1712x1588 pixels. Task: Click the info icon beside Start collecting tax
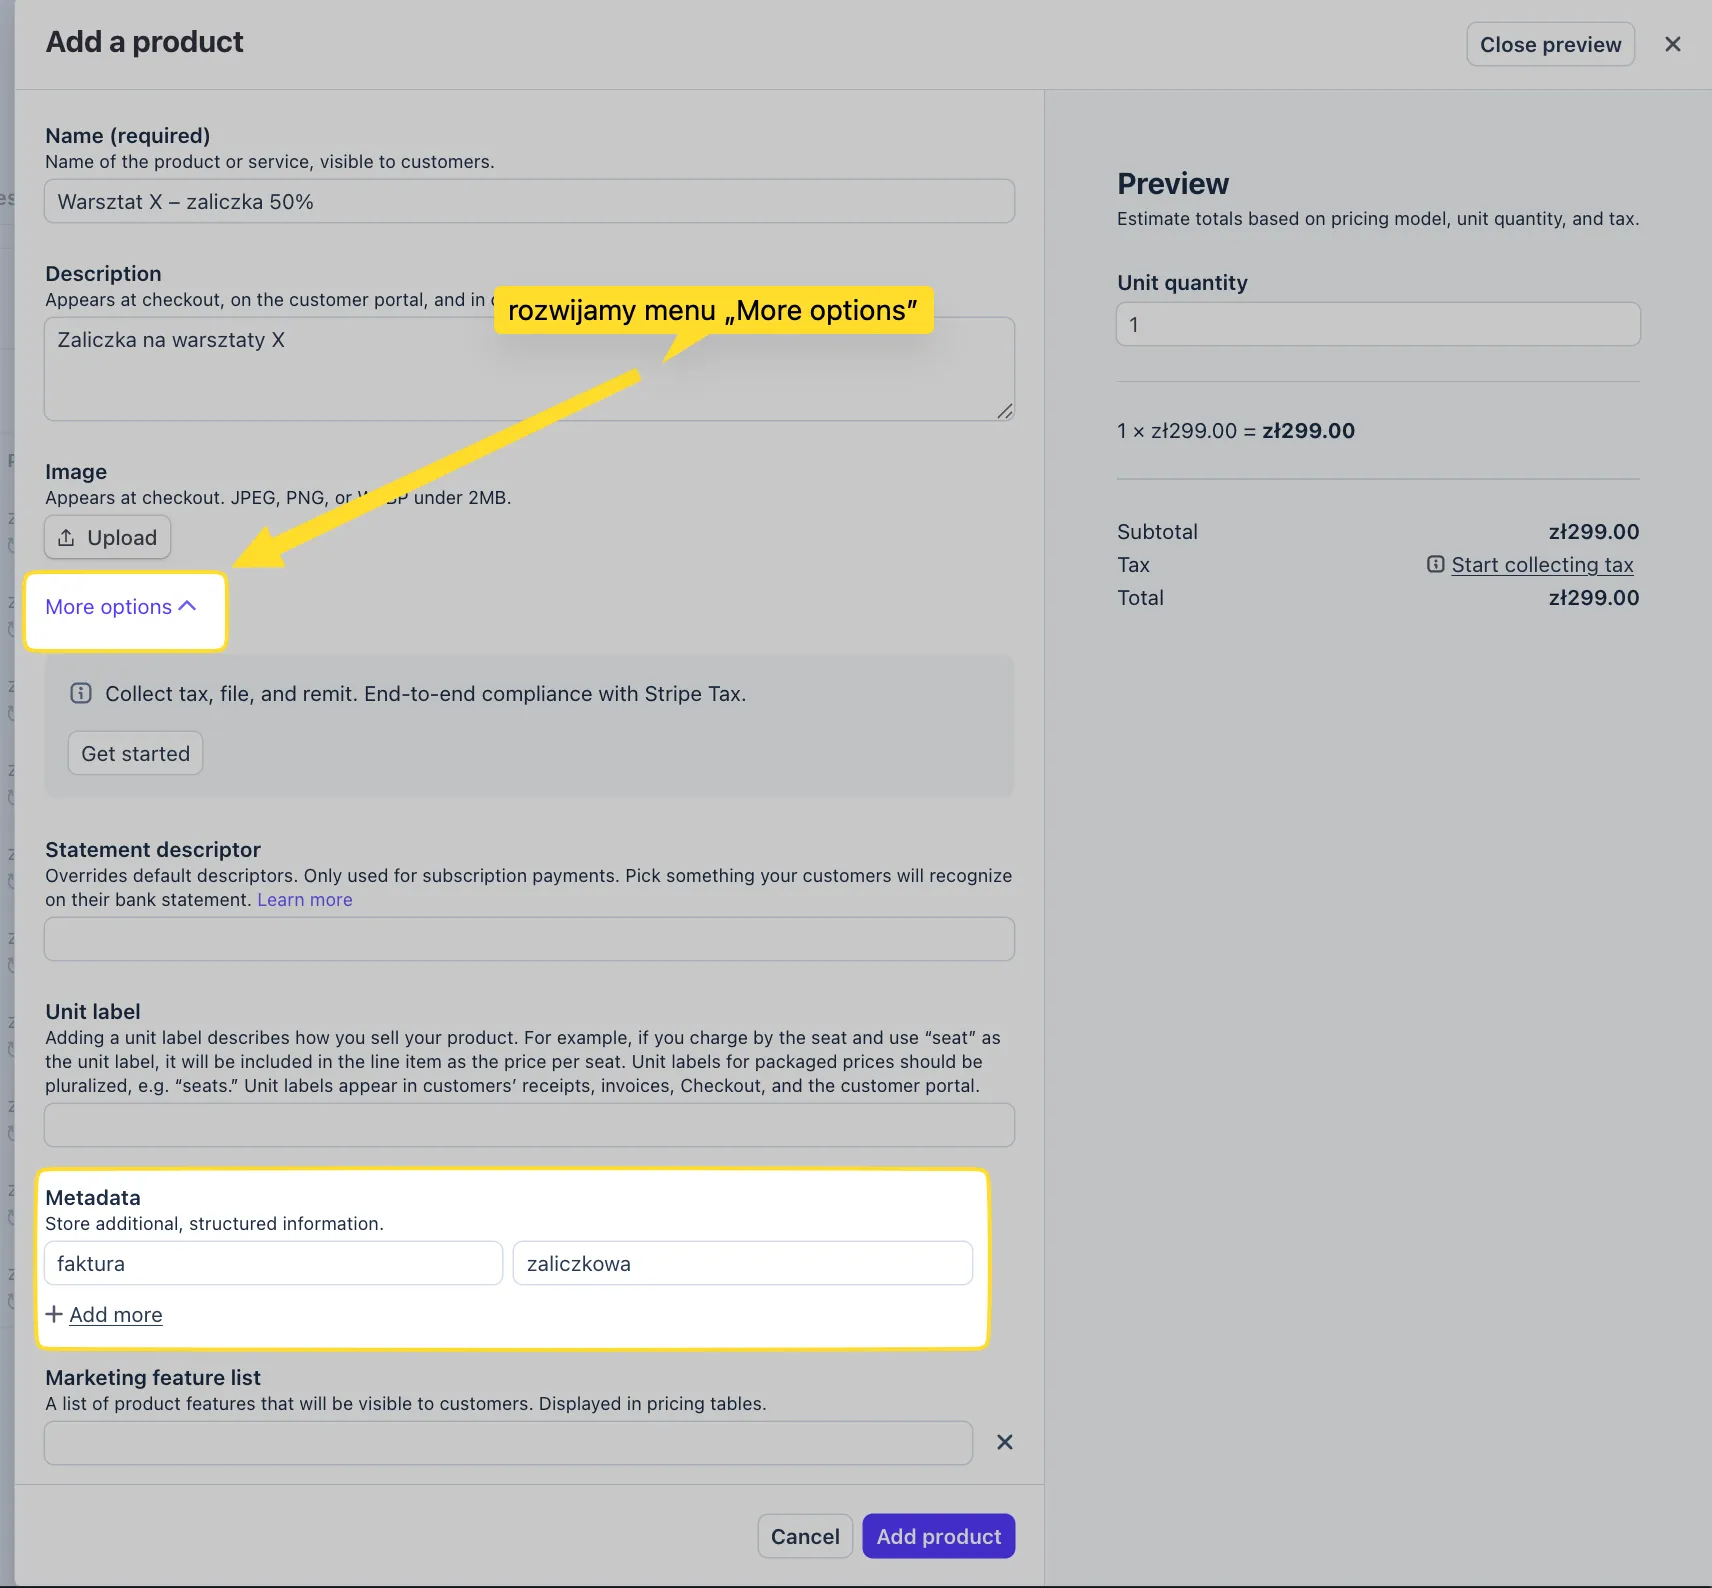tap(1437, 564)
